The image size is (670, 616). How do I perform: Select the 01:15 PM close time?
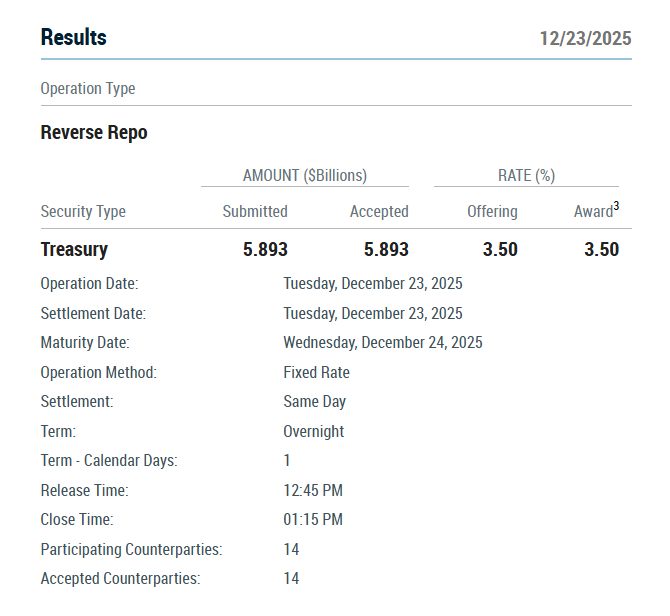point(313,520)
